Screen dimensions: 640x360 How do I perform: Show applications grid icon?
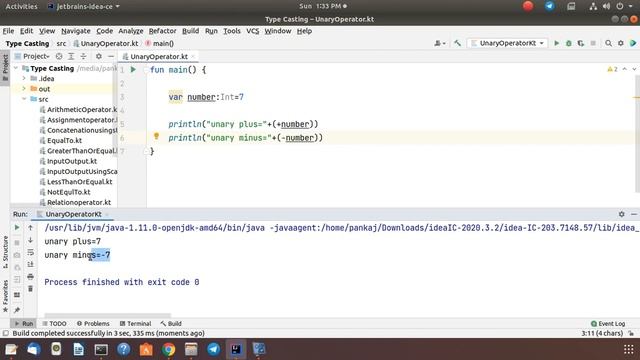(x=629, y=349)
